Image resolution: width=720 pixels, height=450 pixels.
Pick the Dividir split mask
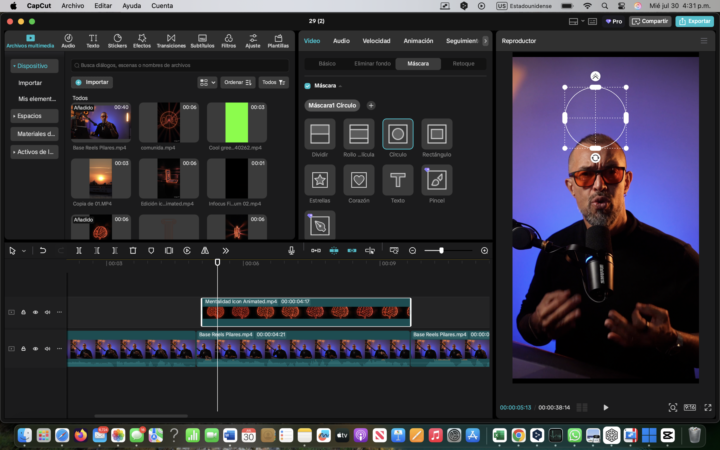click(320, 134)
